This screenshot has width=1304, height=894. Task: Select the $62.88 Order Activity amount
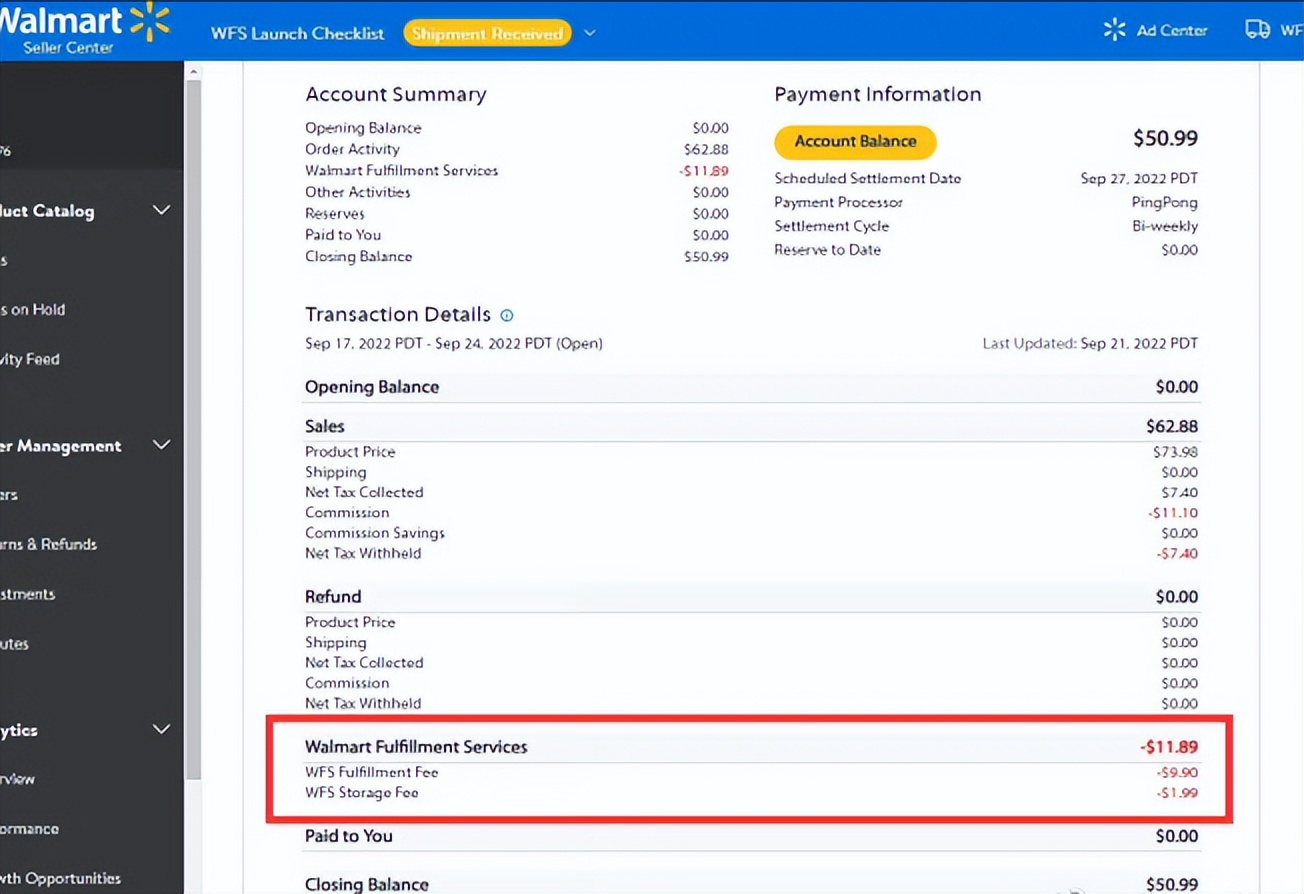tap(706, 149)
